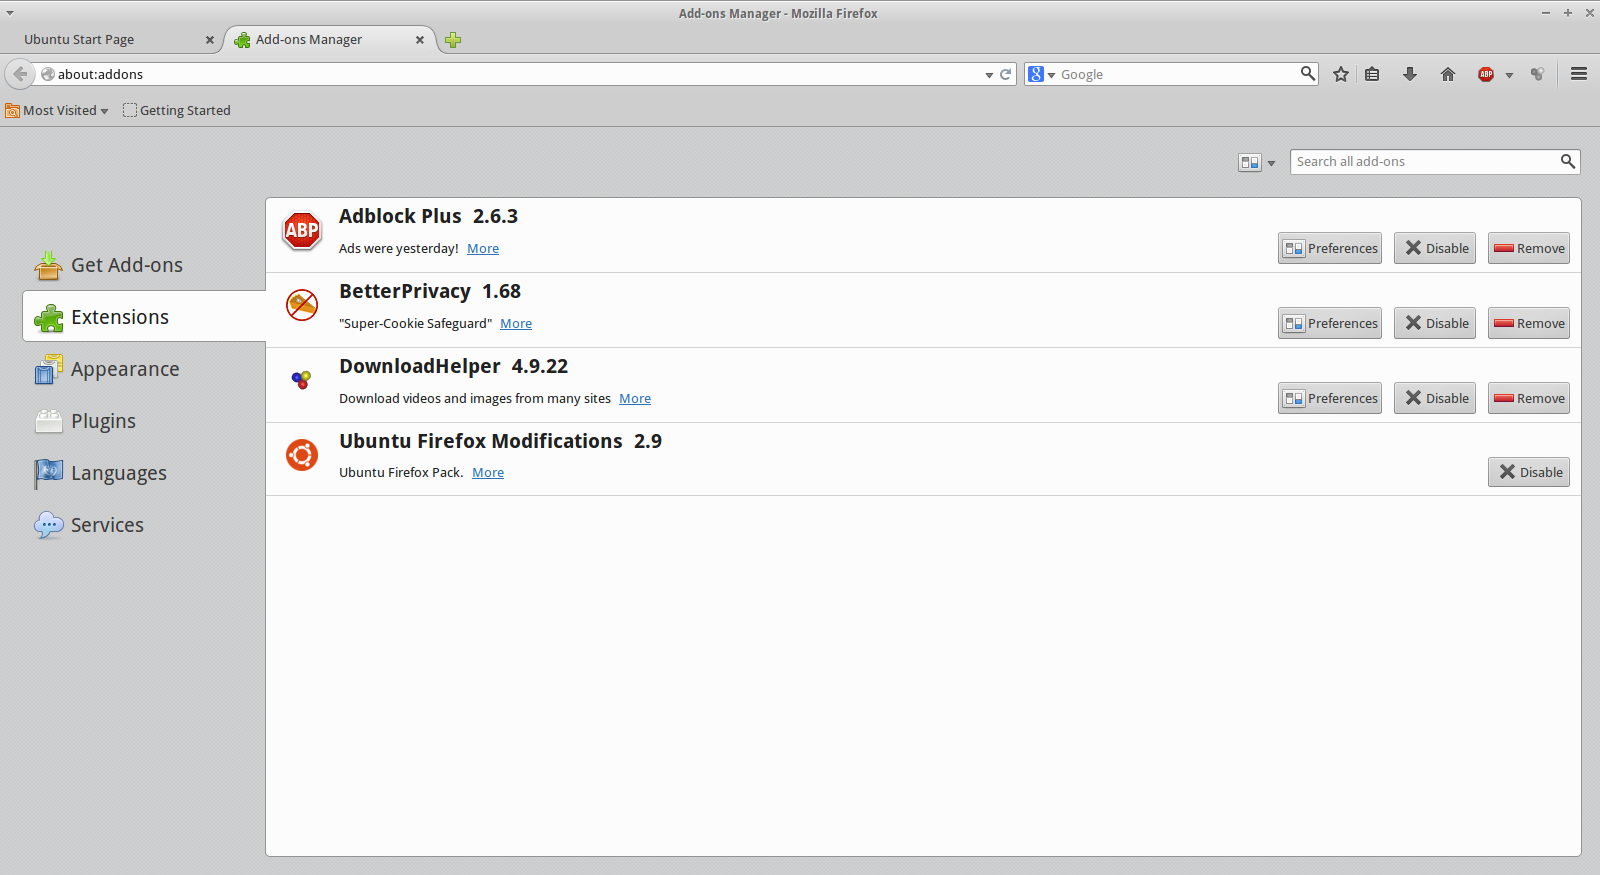This screenshot has height=875, width=1600.
Task: Open DownloadHelper Preferences
Action: [1330, 398]
